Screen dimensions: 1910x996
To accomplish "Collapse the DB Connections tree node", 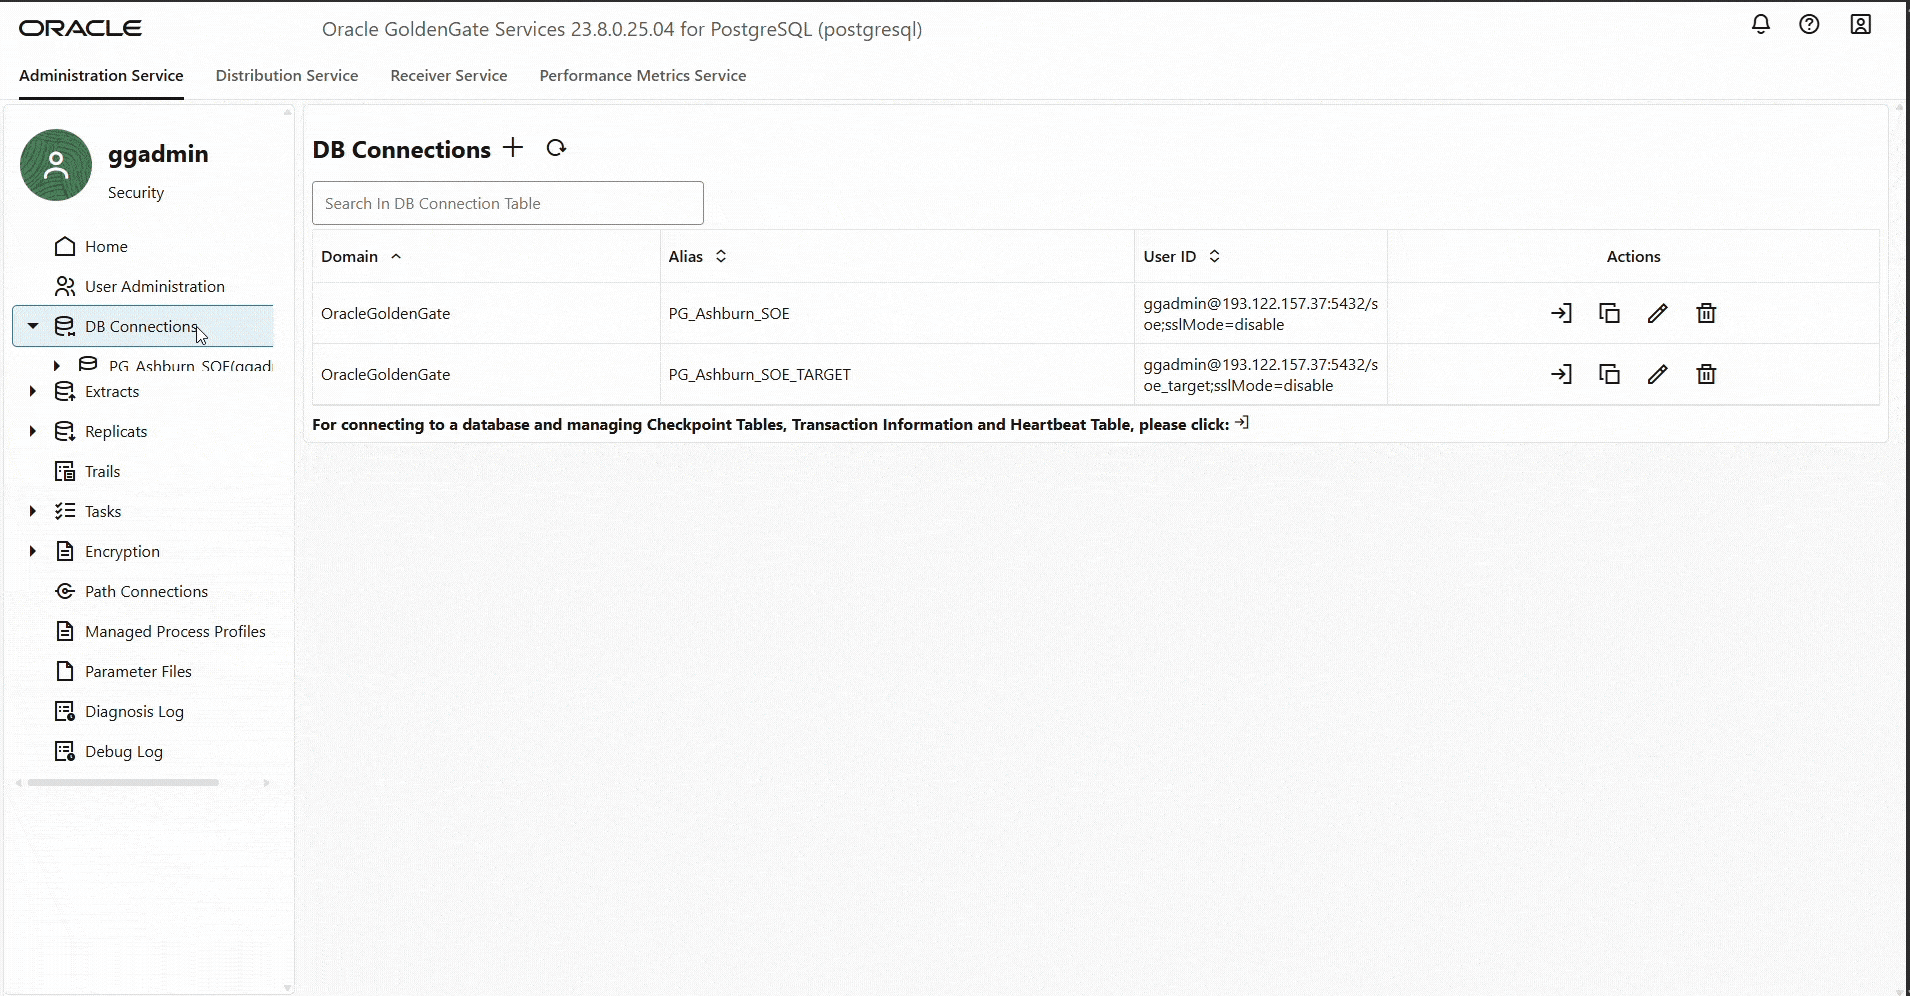I will tap(33, 326).
